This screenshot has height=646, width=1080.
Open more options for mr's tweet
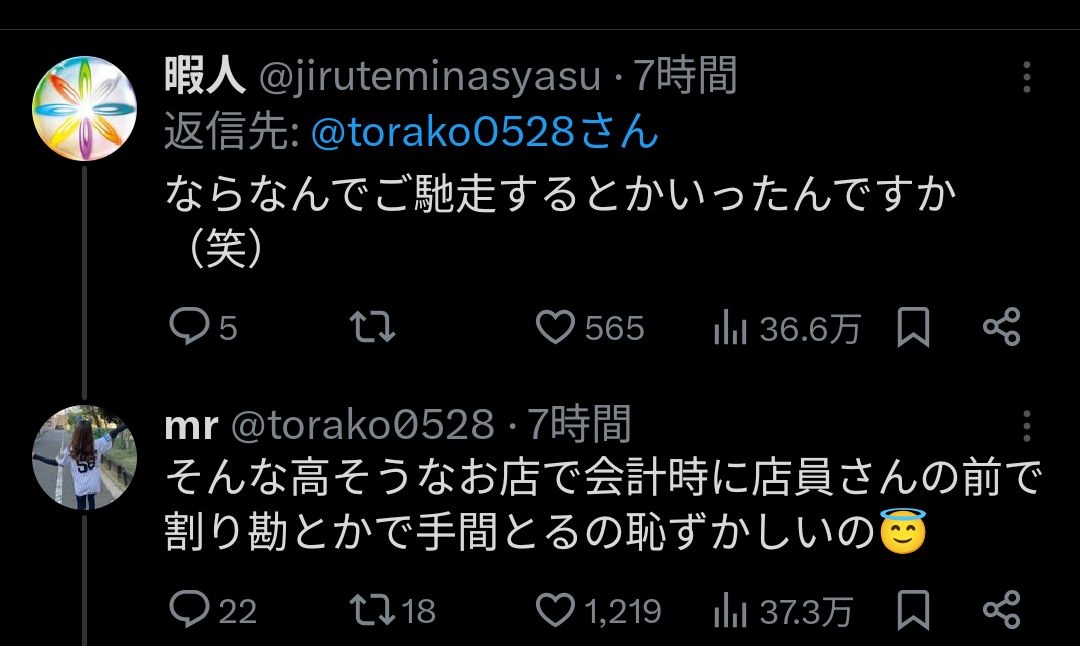pos(1026,426)
